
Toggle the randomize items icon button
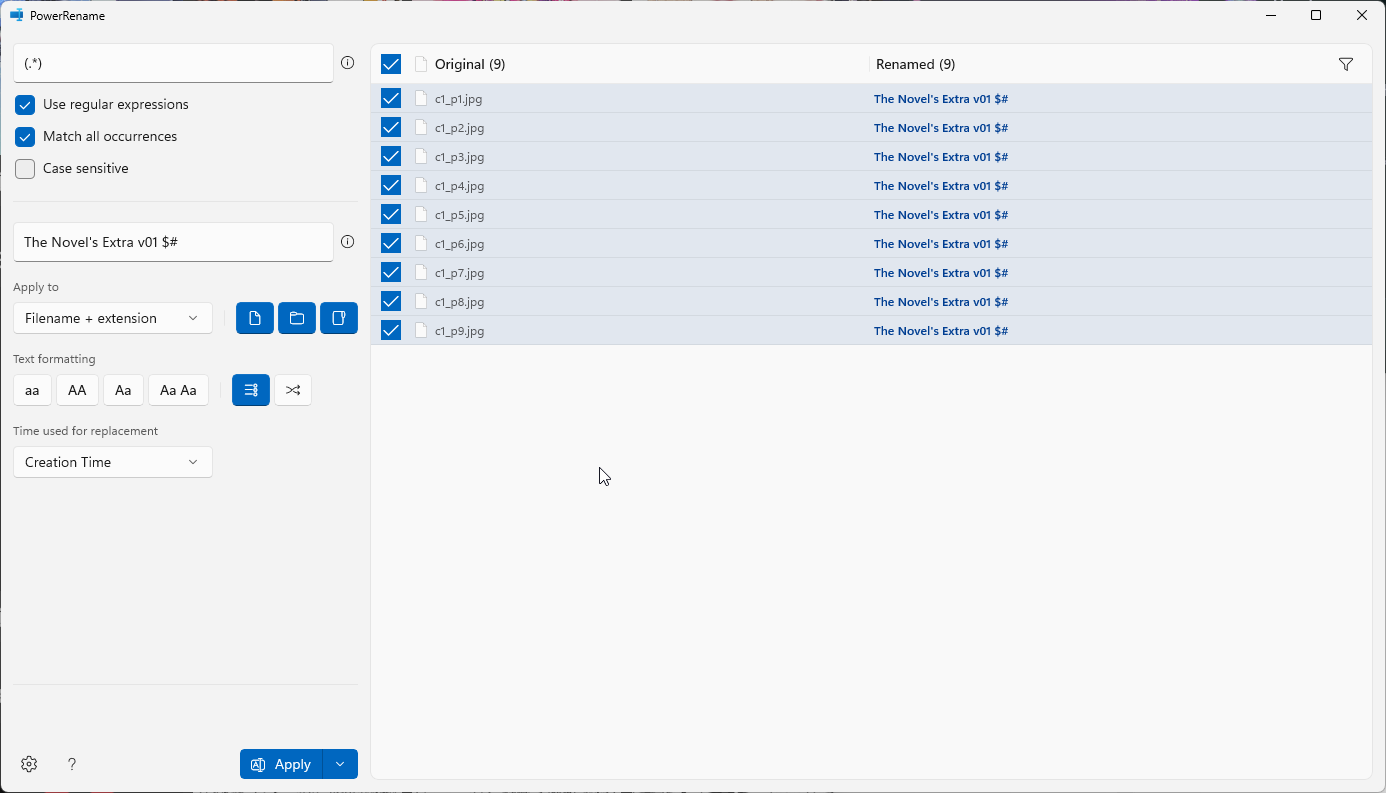[x=293, y=390]
